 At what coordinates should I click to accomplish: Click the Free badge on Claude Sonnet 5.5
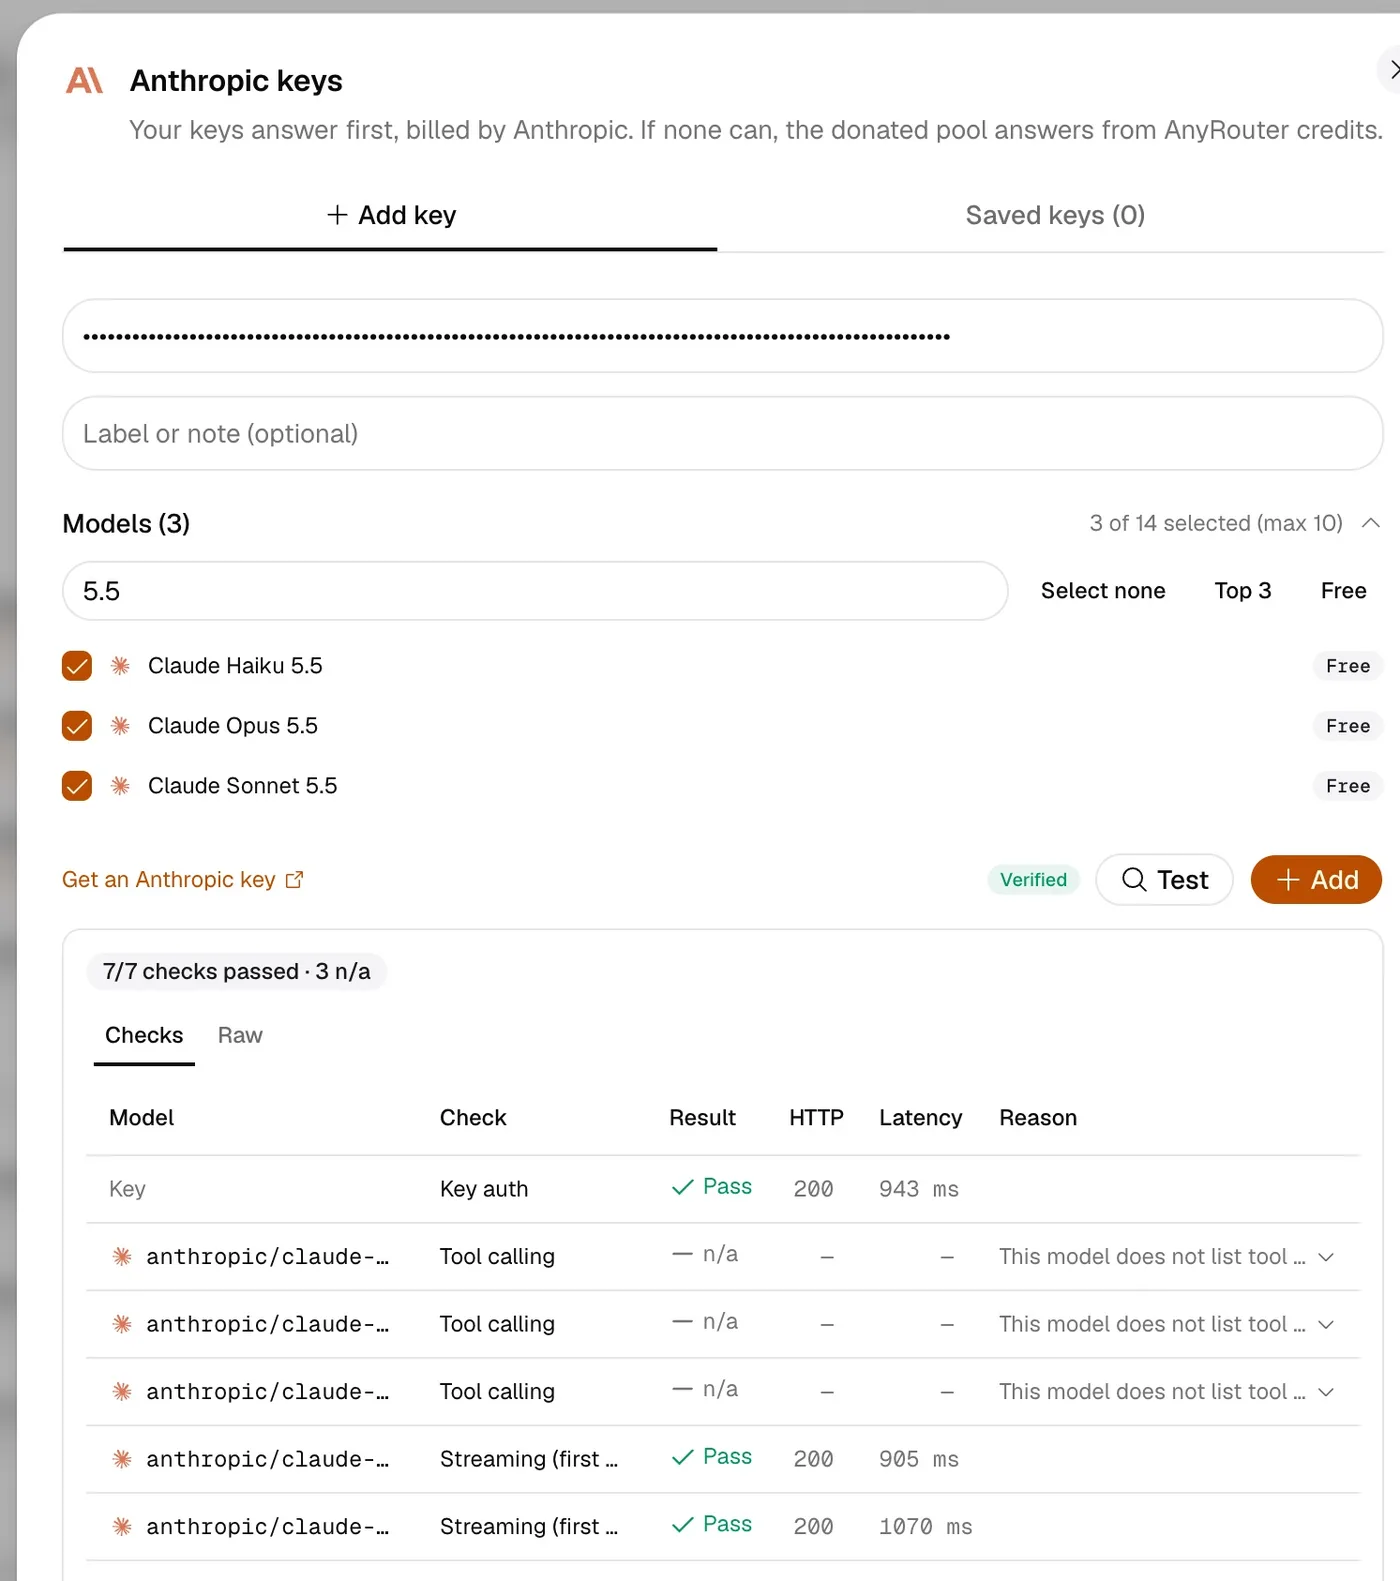[1348, 786]
